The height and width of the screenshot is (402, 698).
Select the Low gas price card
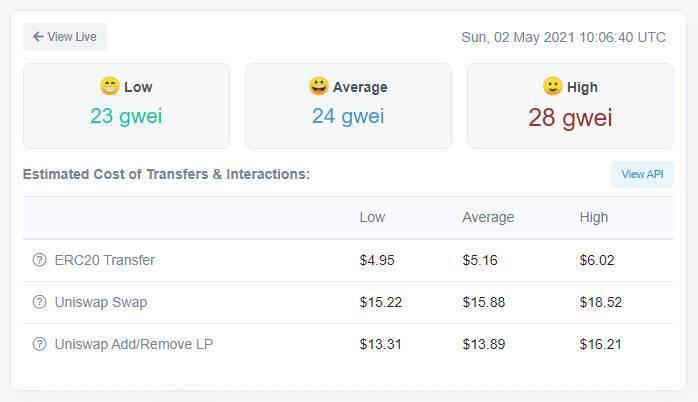[126, 106]
